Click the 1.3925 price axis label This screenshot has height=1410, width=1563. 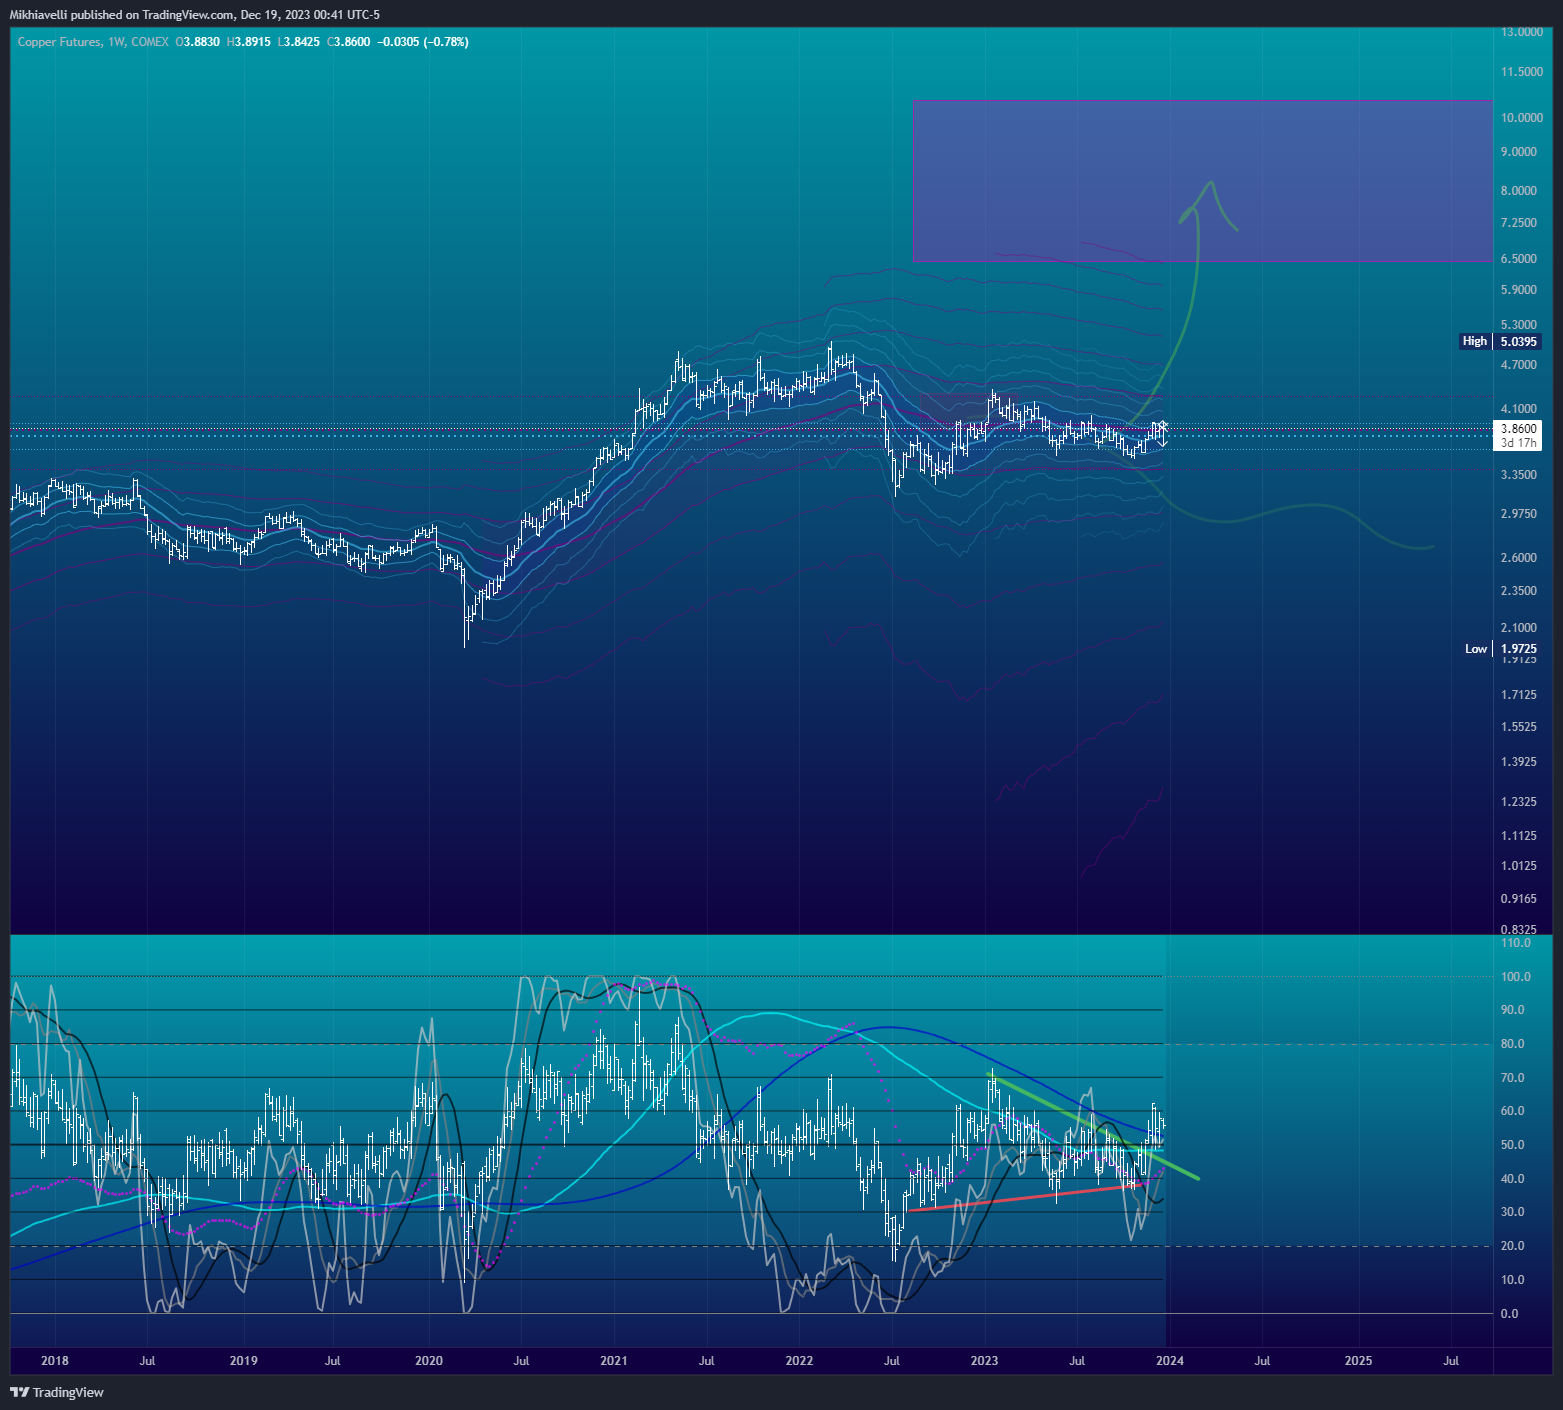click(x=1519, y=762)
